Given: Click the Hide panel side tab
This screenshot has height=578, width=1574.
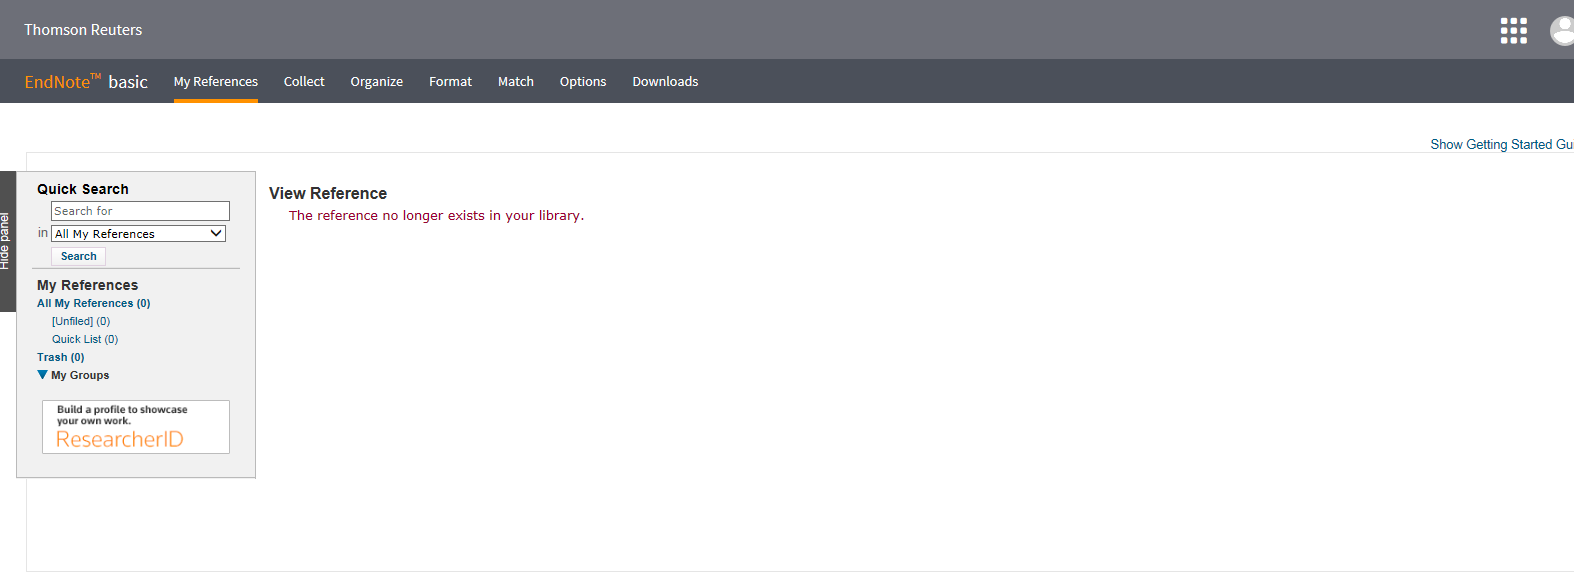Looking at the screenshot, I should click(7, 241).
